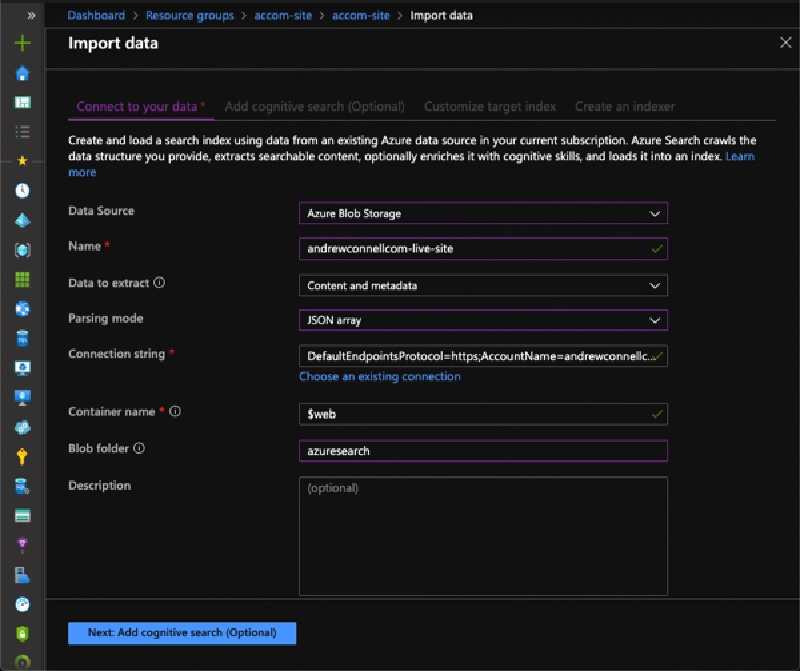Open the Virtual machines monitor icon
800x671 pixels.
point(22,397)
